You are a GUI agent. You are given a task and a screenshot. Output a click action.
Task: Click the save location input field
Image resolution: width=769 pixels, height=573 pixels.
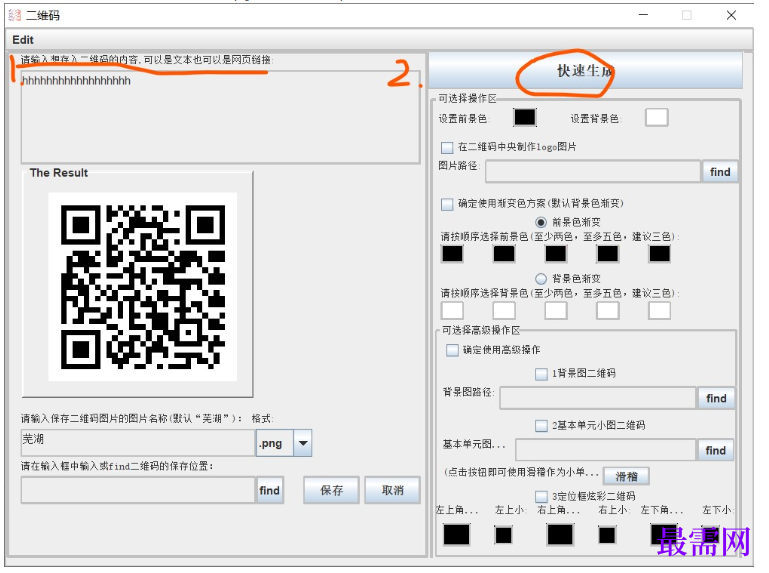[138, 490]
